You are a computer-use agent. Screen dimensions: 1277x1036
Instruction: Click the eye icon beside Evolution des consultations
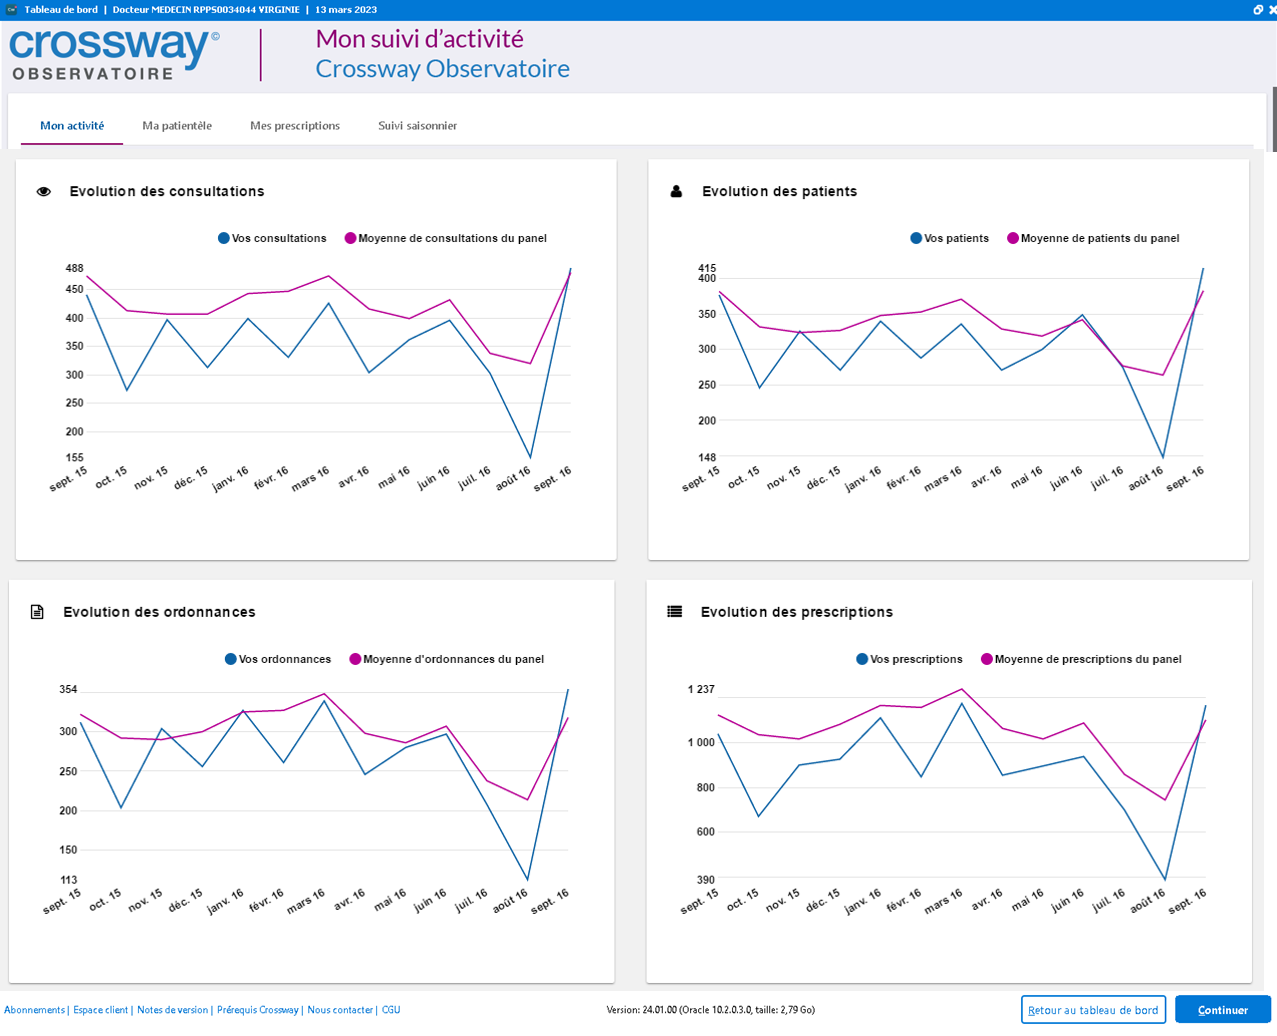pyautogui.click(x=44, y=192)
